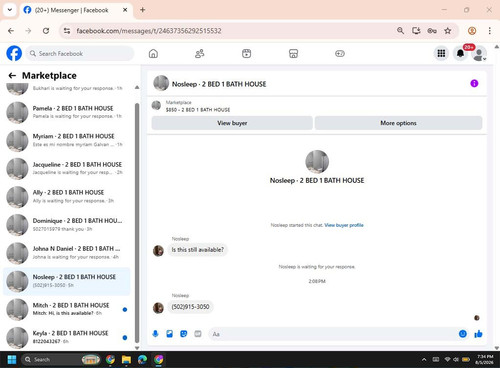
Task: Click the attach photo icon in the composer
Action: click(170, 334)
